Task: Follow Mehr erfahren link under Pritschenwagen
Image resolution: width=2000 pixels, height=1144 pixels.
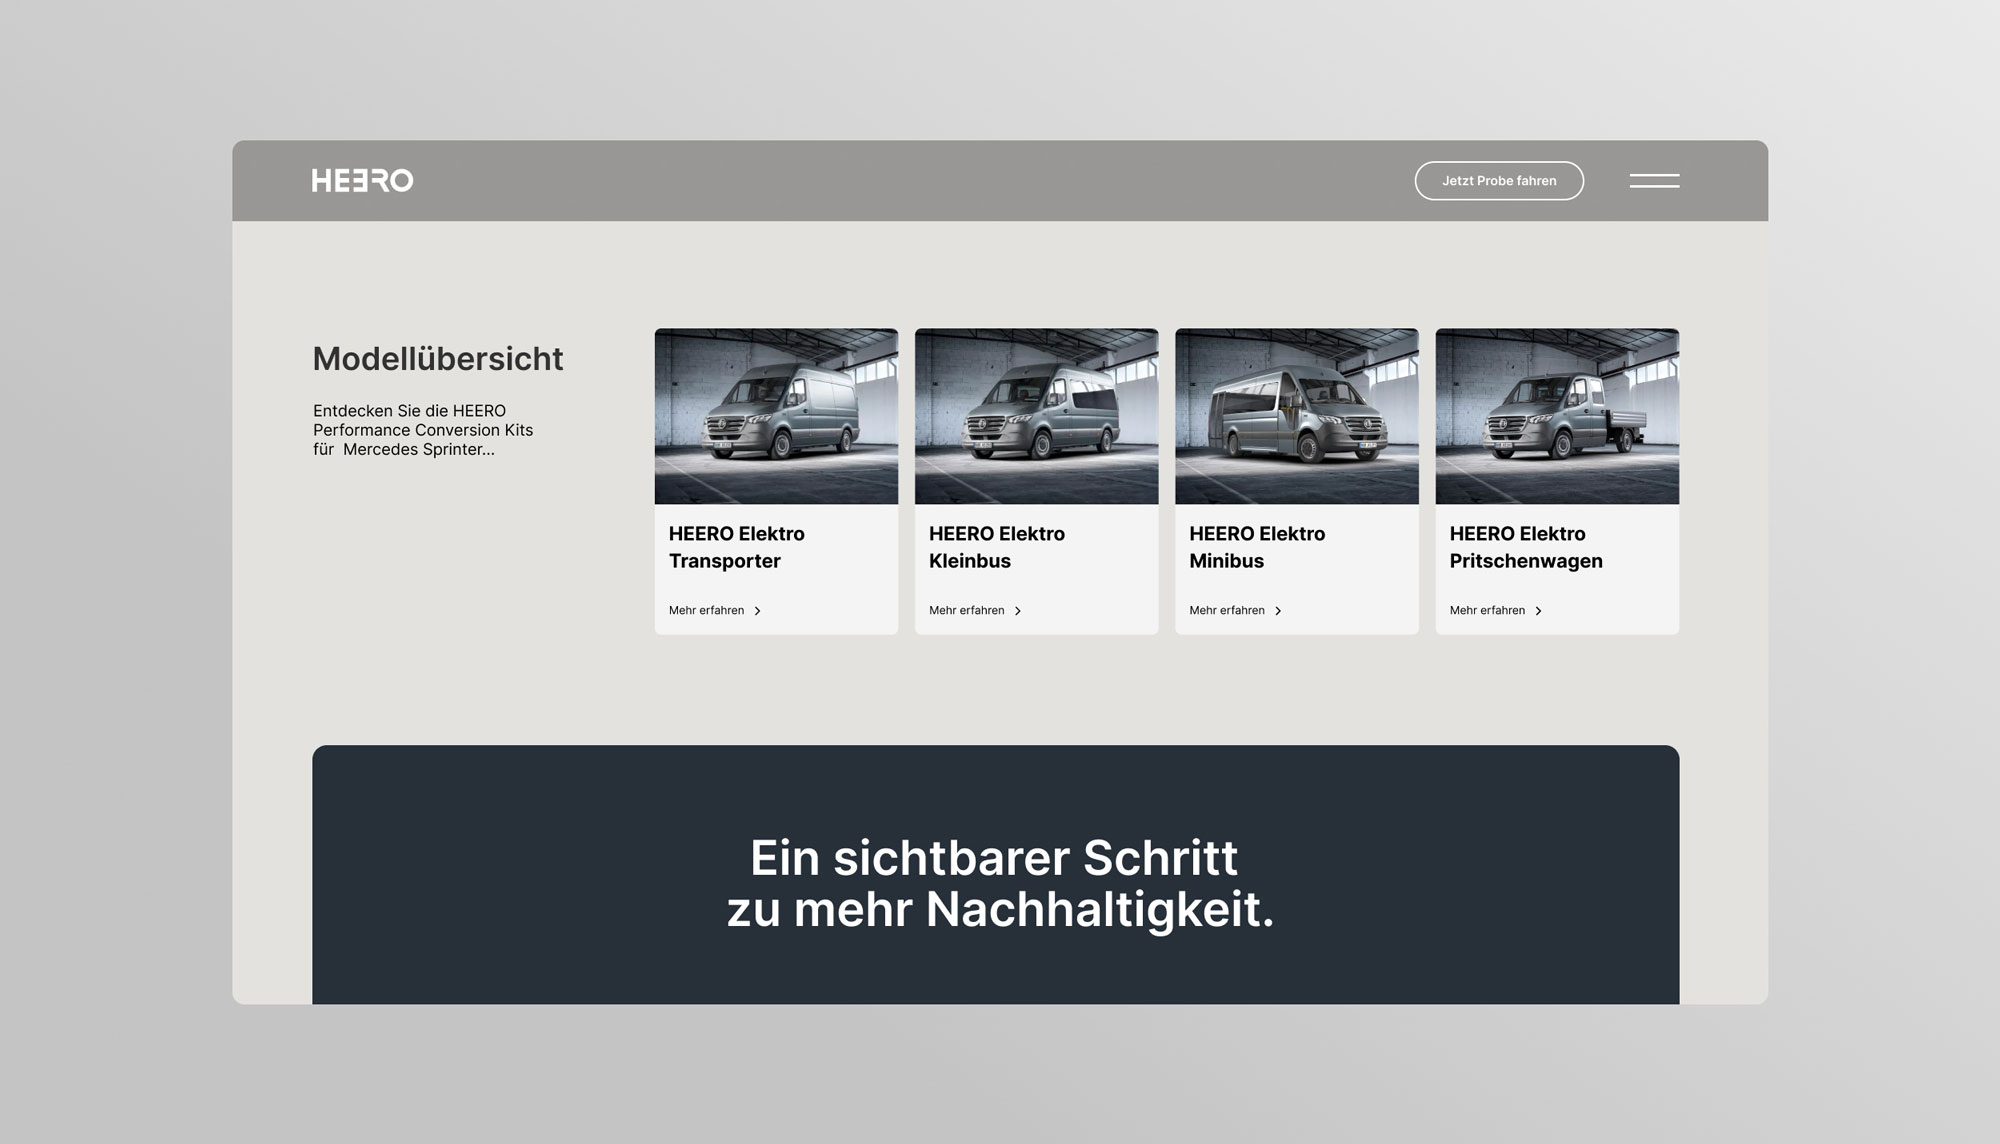Action: click(x=1487, y=610)
